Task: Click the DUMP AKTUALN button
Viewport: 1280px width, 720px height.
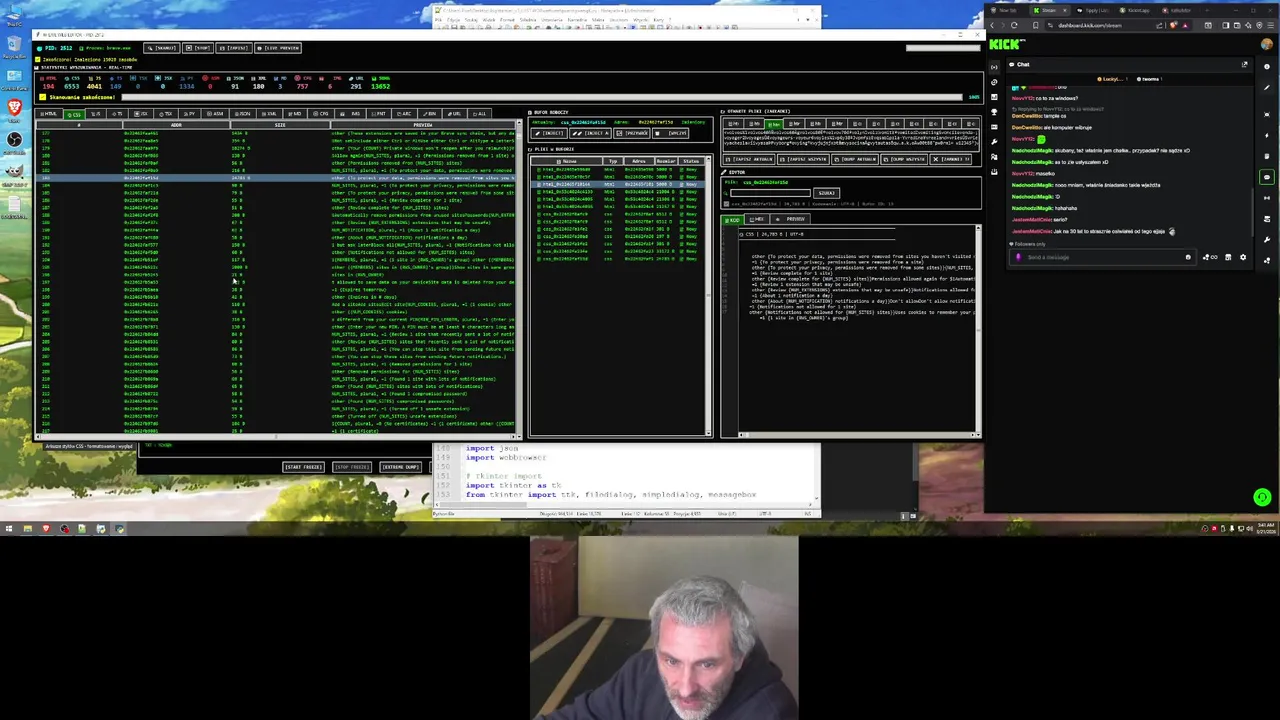Action: tap(855, 159)
